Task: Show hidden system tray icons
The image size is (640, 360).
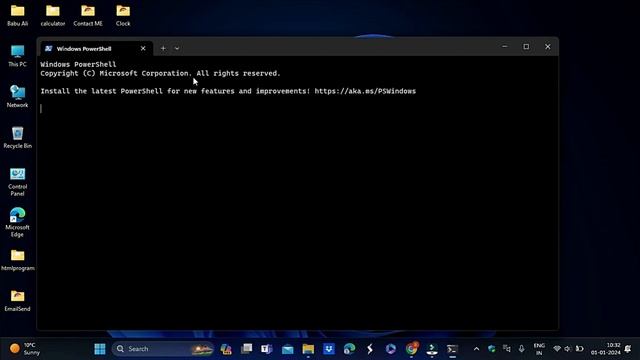Action: point(476,349)
